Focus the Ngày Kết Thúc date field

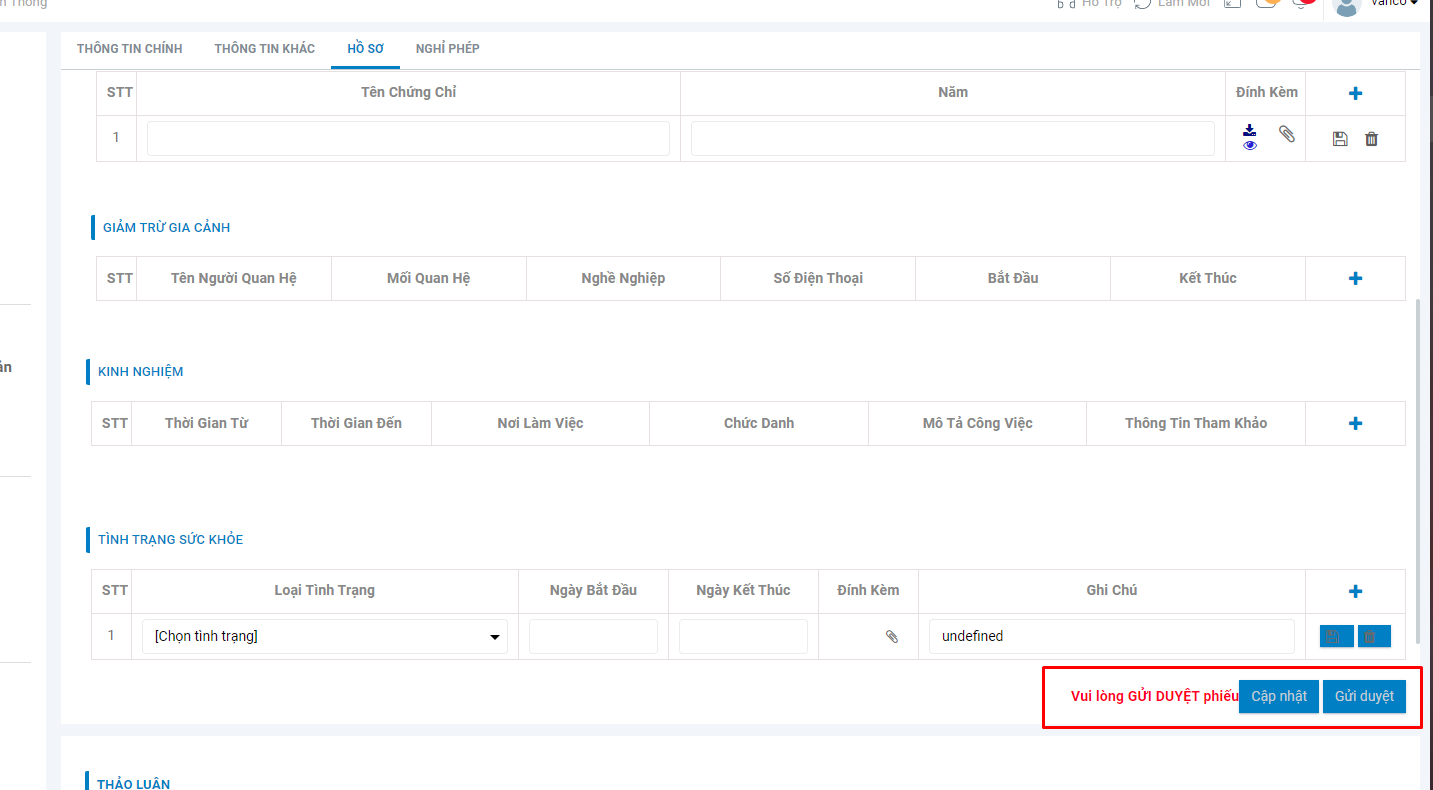[743, 636]
